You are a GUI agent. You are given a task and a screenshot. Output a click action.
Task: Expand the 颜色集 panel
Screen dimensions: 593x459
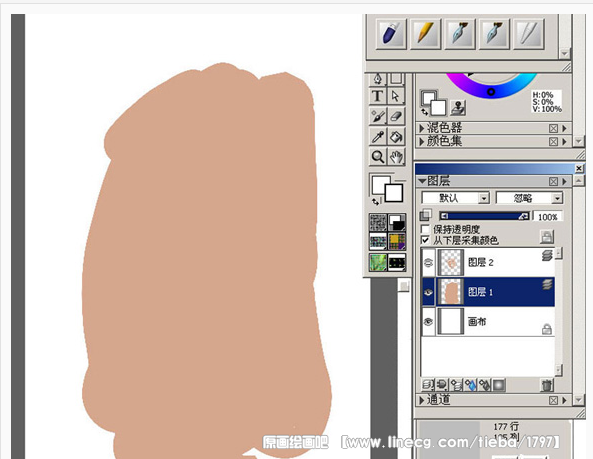tap(422, 141)
